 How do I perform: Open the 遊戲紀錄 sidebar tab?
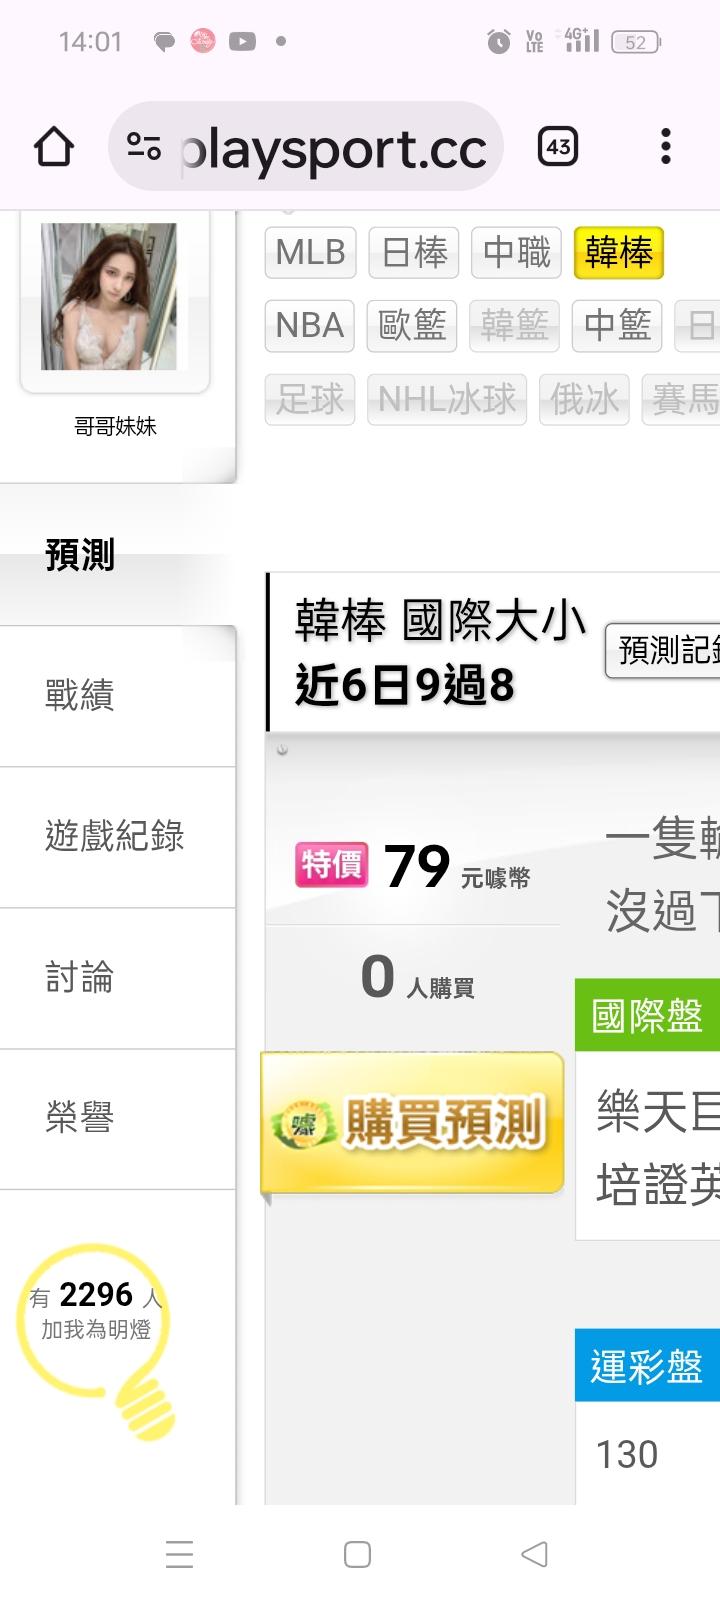point(117,837)
